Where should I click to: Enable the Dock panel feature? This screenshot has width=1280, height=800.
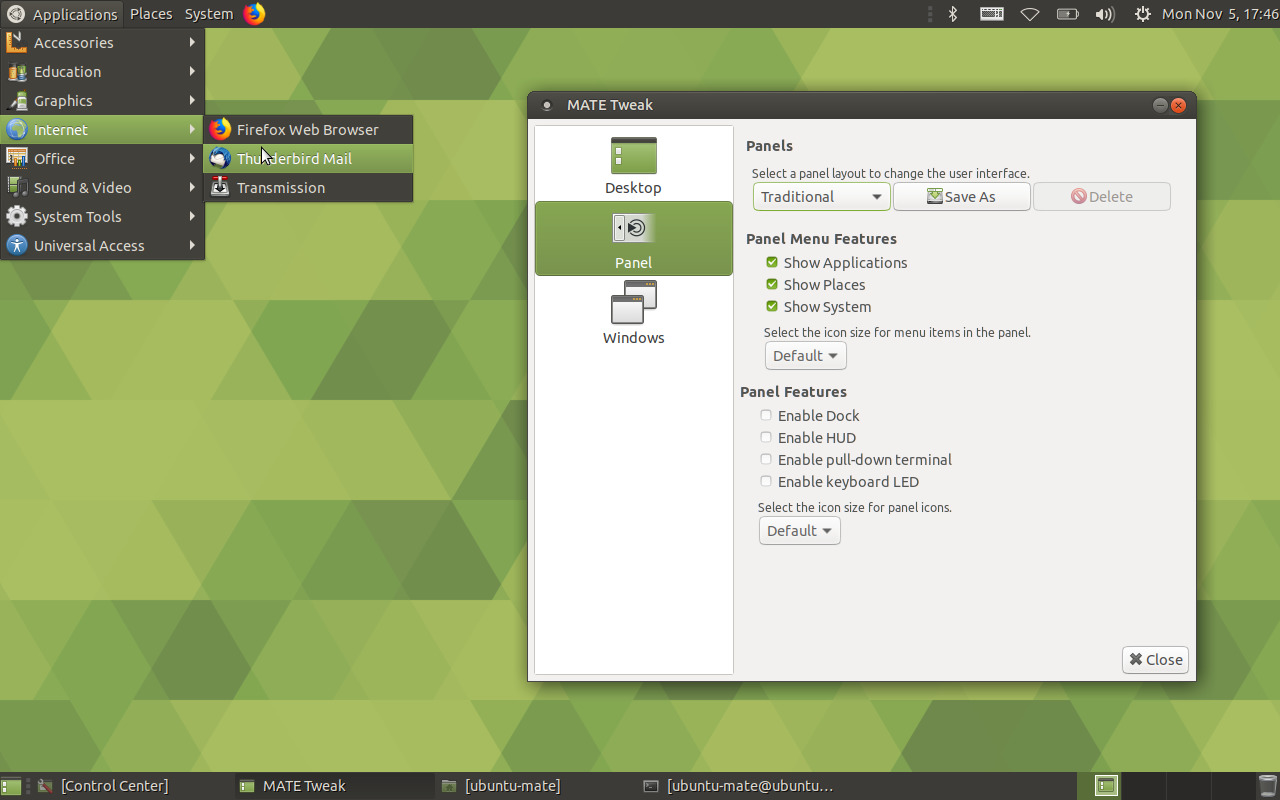coord(766,415)
